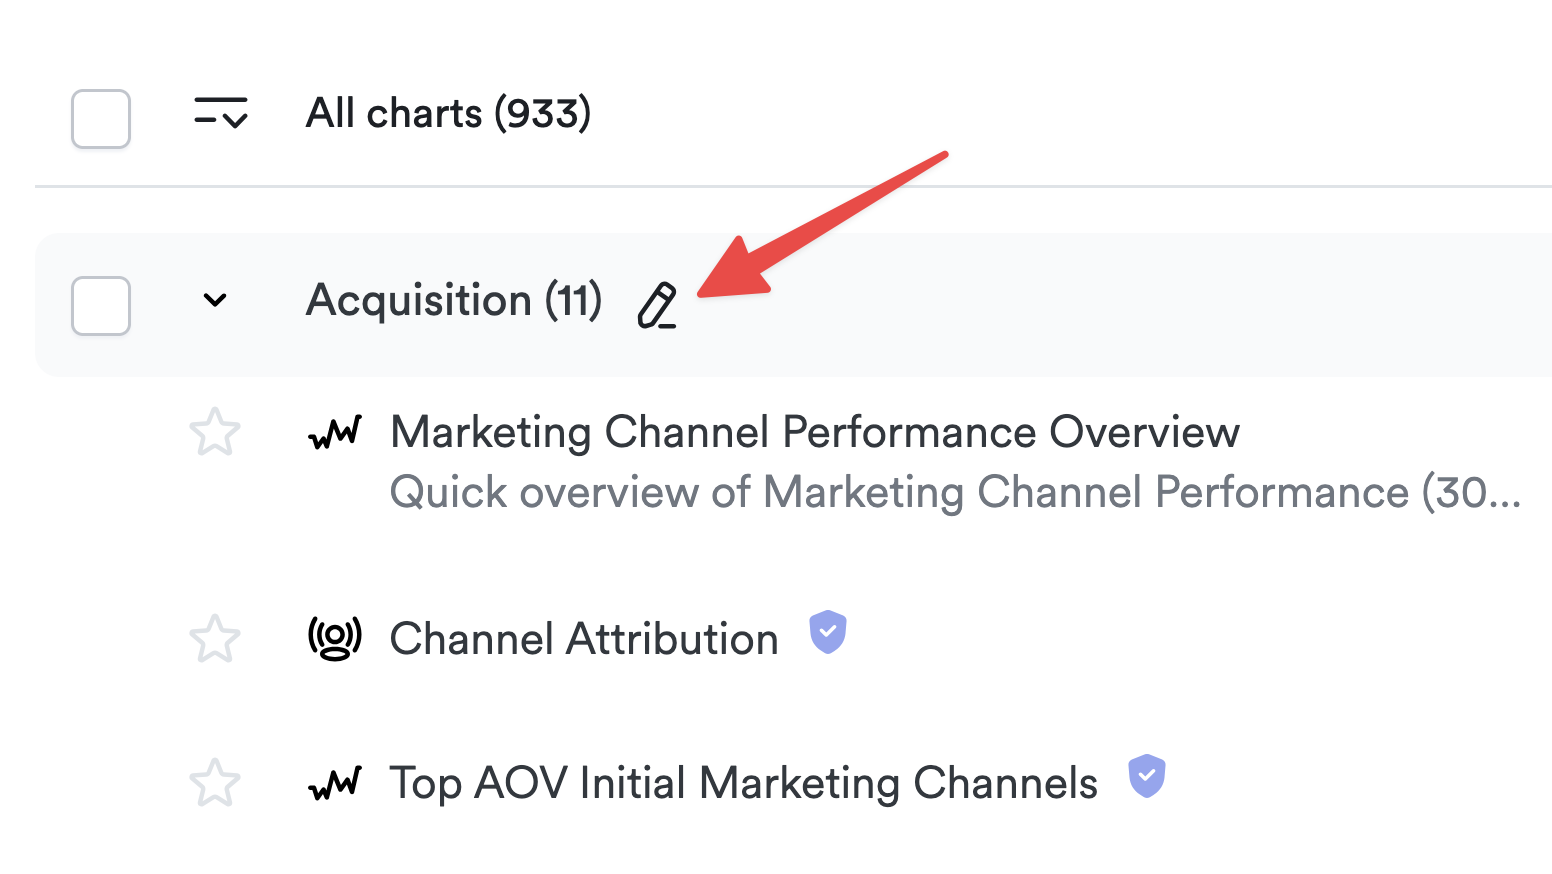Image resolution: width=1552 pixels, height=874 pixels.
Task: Collapse the Acquisition group chevron
Action: pyautogui.click(x=215, y=300)
